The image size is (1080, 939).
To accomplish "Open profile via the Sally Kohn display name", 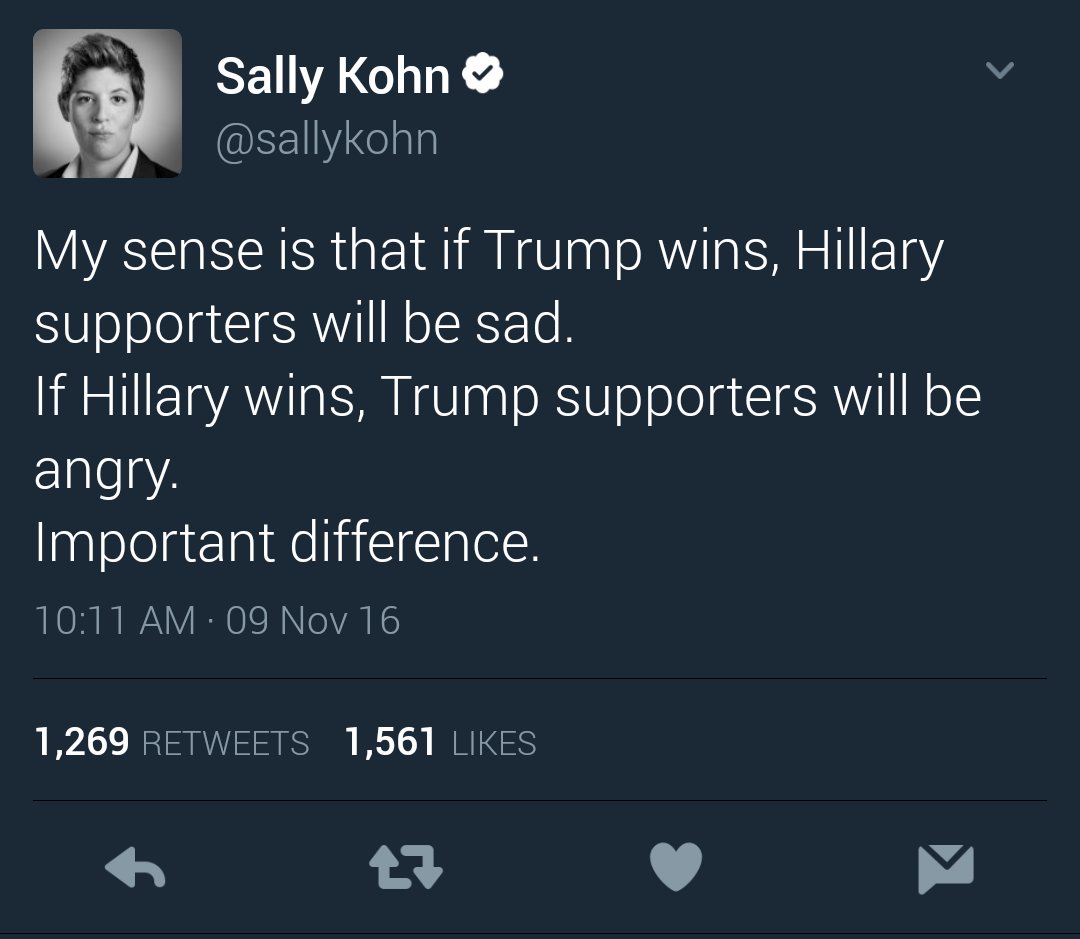I will 332,77.
